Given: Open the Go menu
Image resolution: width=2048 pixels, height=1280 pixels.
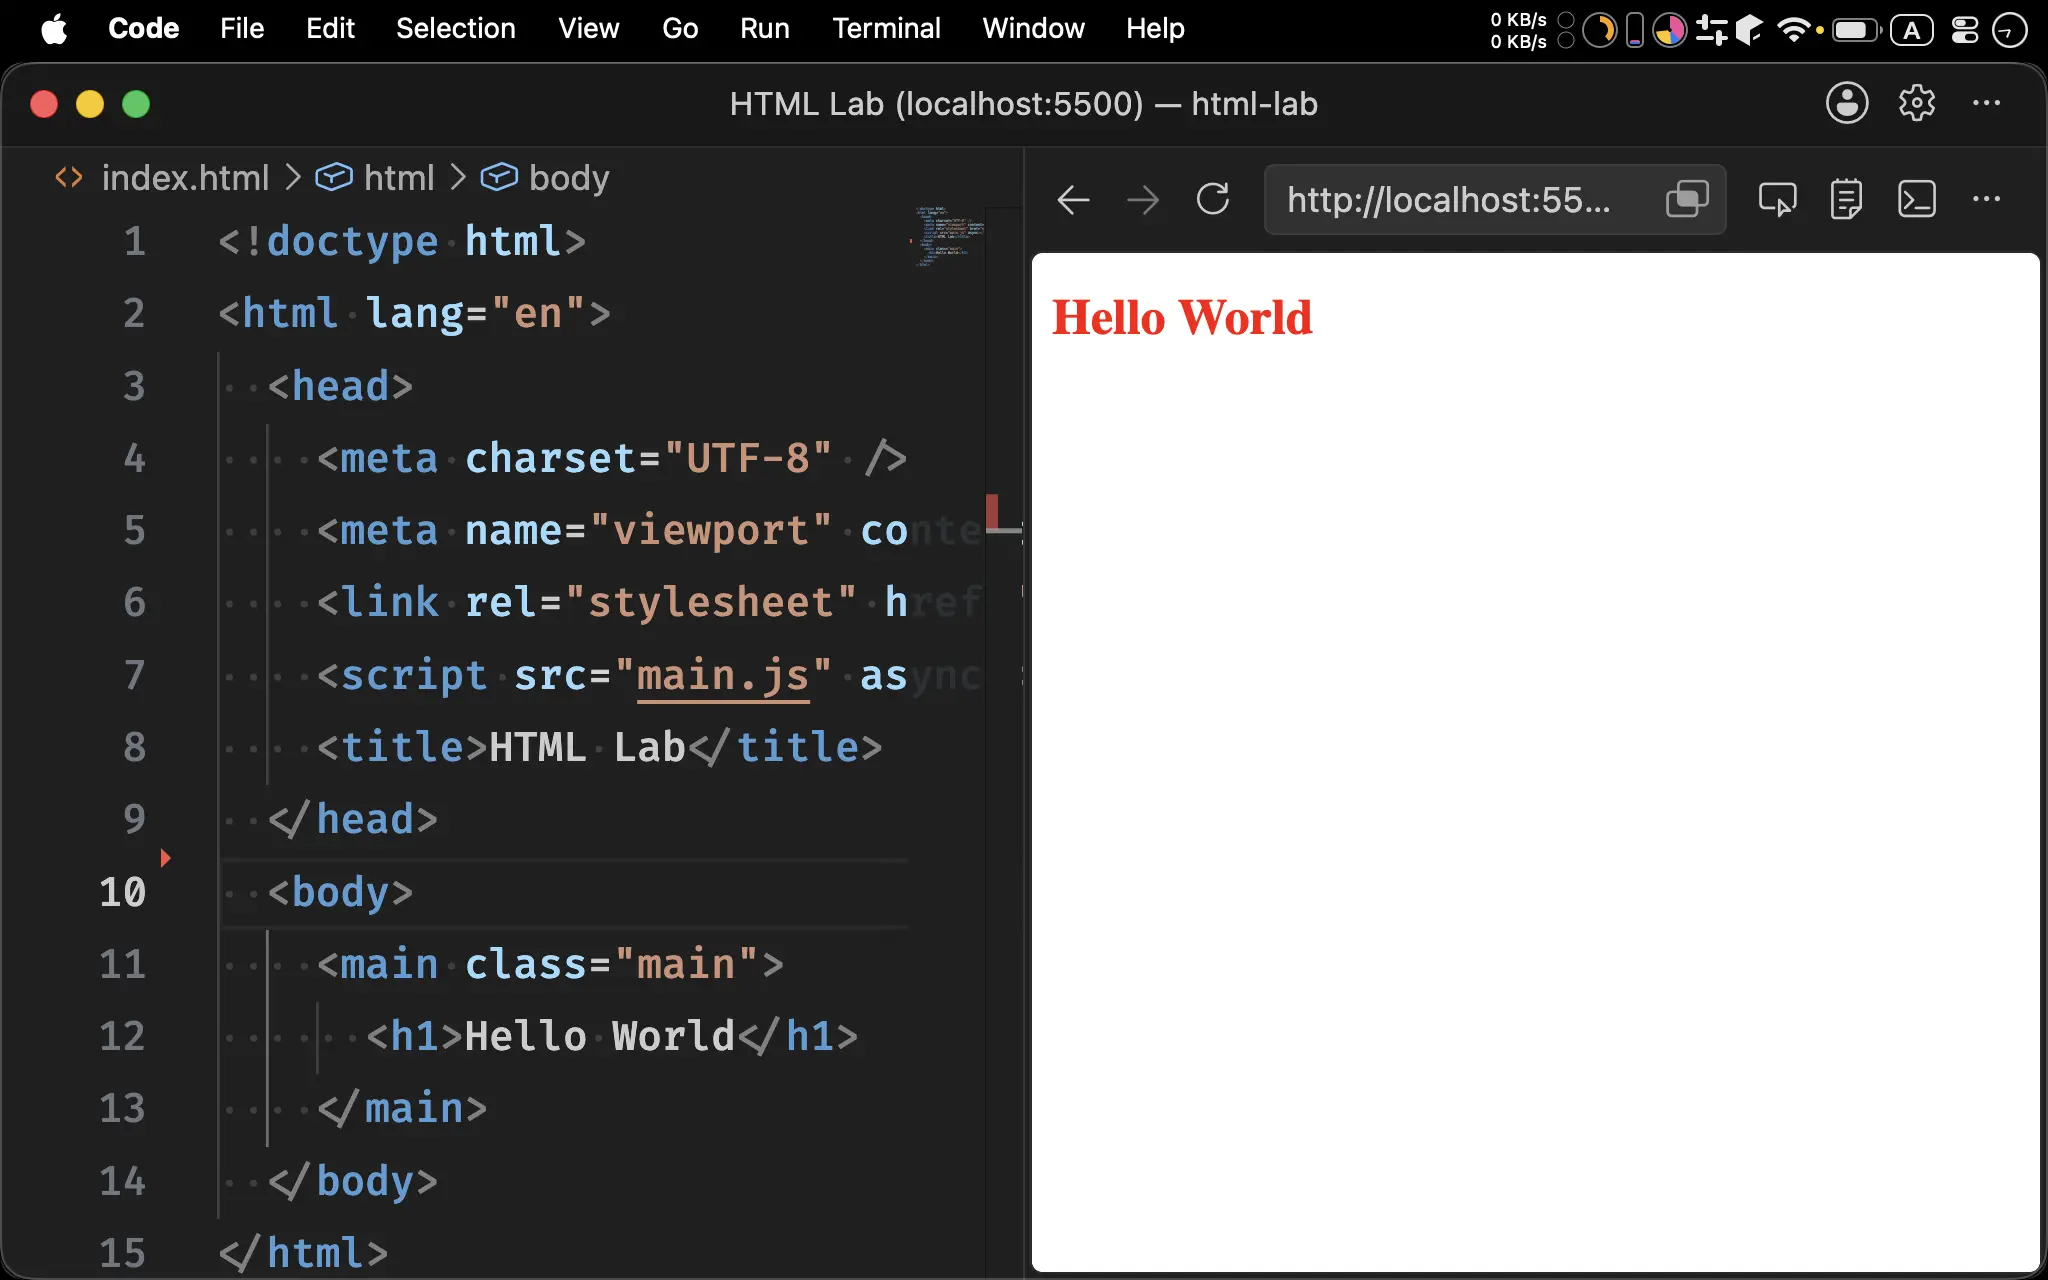Looking at the screenshot, I should coord(680,29).
